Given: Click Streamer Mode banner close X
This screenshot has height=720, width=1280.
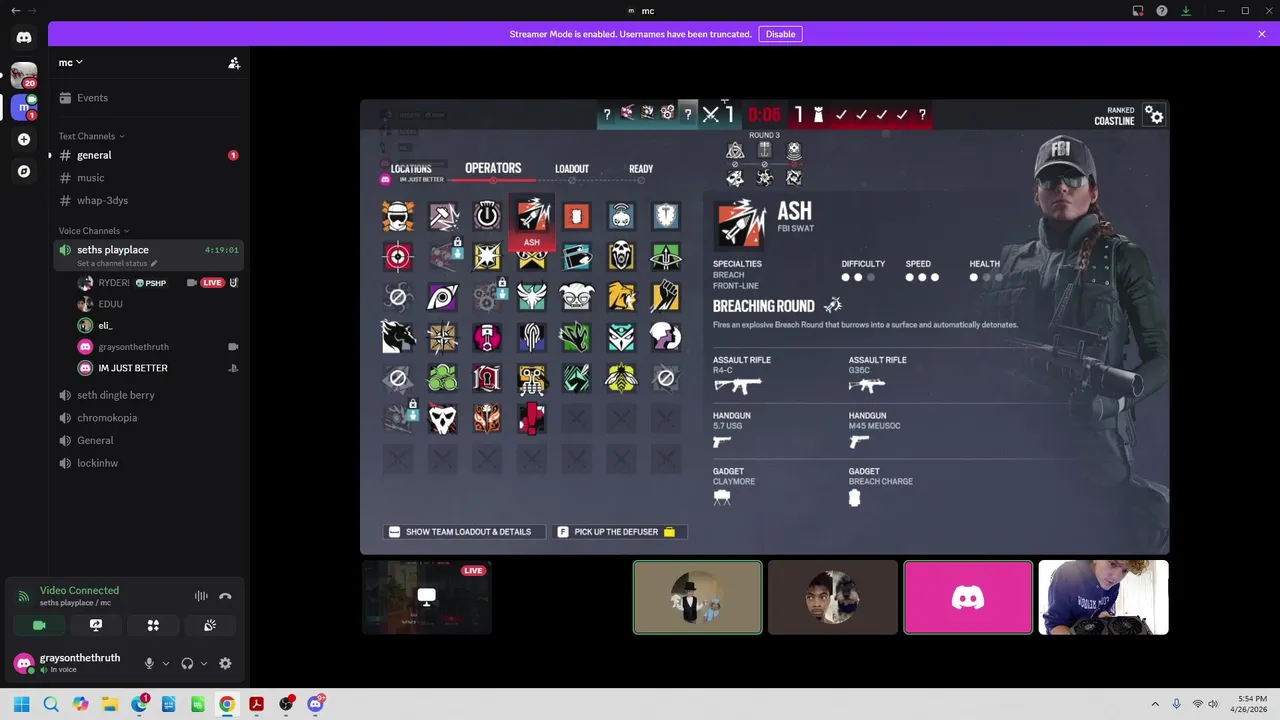Looking at the screenshot, I should 1262,34.
